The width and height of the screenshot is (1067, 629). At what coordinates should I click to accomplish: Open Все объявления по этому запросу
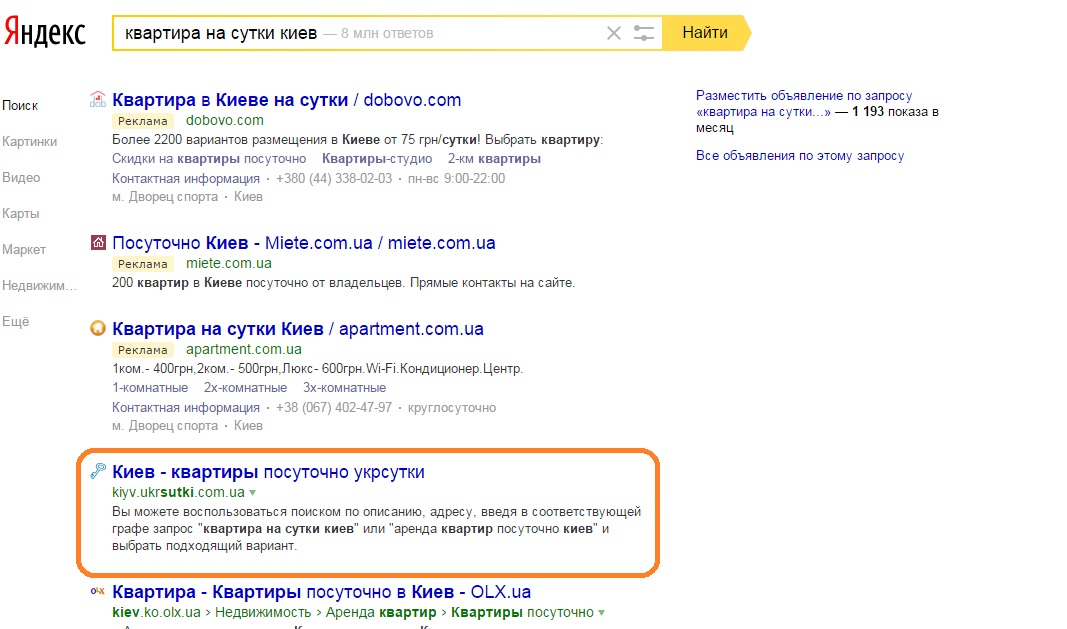coord(800,156)
